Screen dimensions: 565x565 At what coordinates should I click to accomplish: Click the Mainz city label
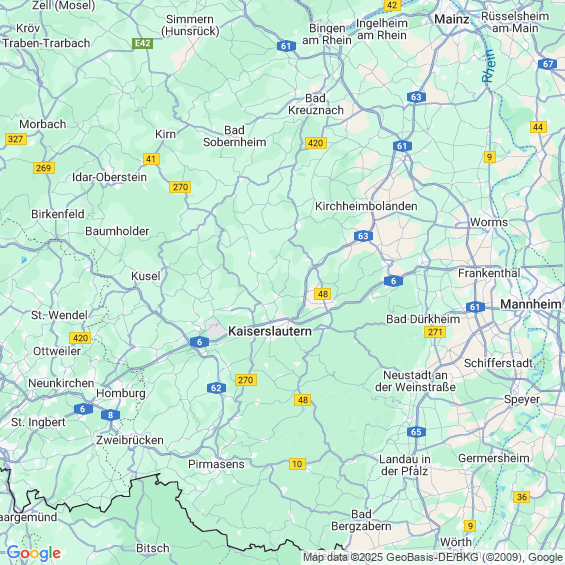[451, 19]
